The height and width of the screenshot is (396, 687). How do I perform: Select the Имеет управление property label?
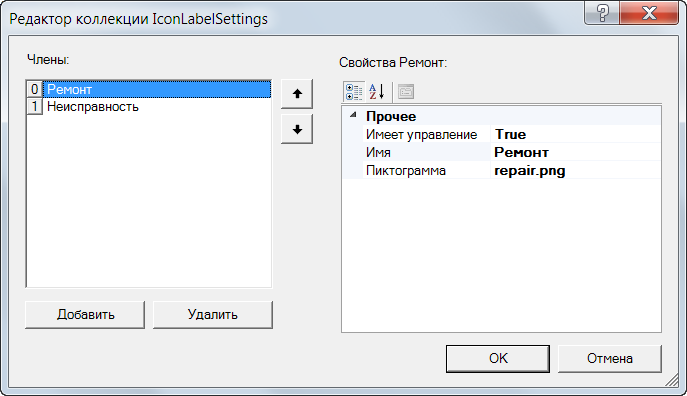tap(421, 134)
